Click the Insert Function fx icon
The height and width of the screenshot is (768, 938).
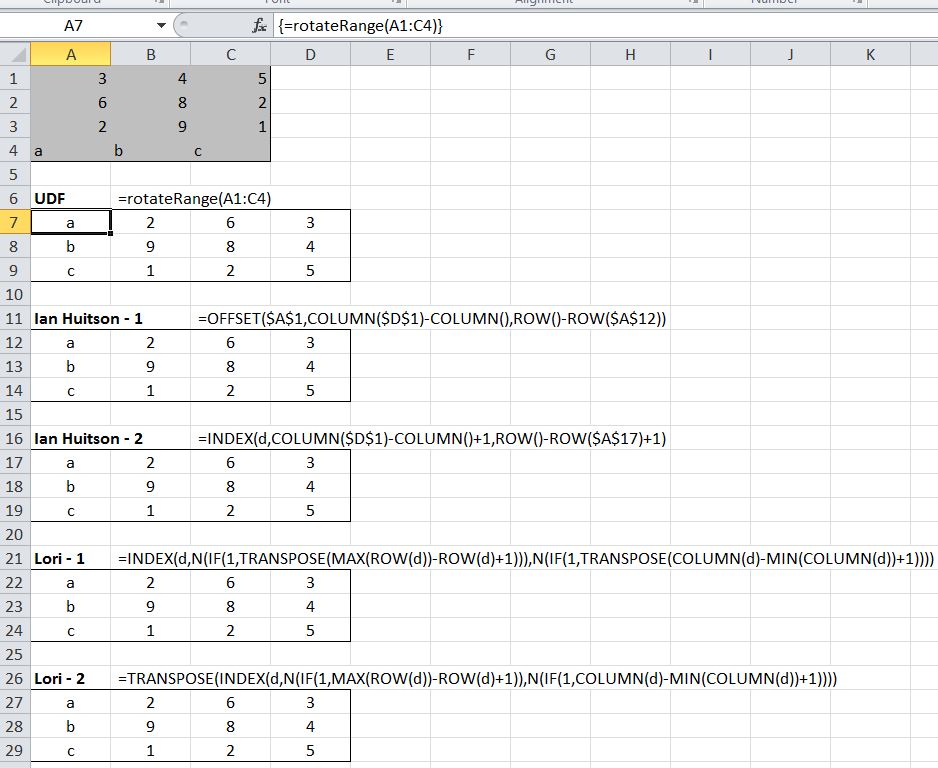point(260,26)
